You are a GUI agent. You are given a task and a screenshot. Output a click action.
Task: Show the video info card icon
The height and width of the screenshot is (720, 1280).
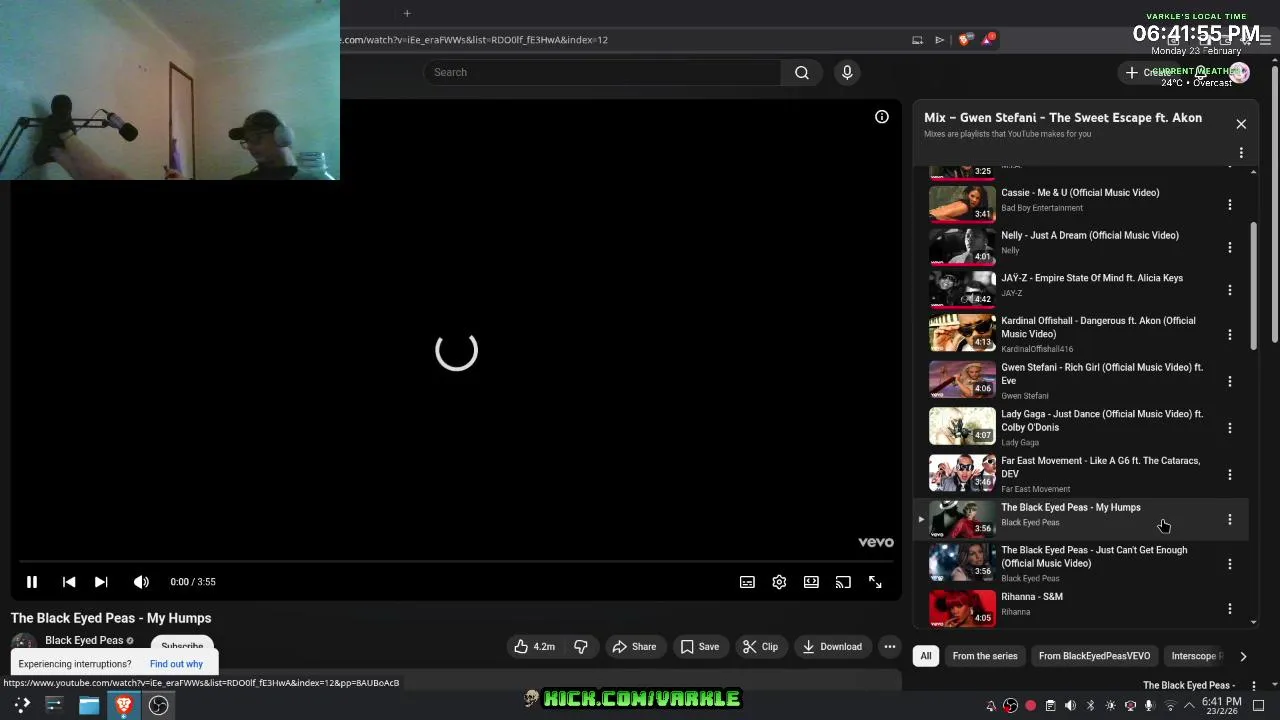[882, 117]
